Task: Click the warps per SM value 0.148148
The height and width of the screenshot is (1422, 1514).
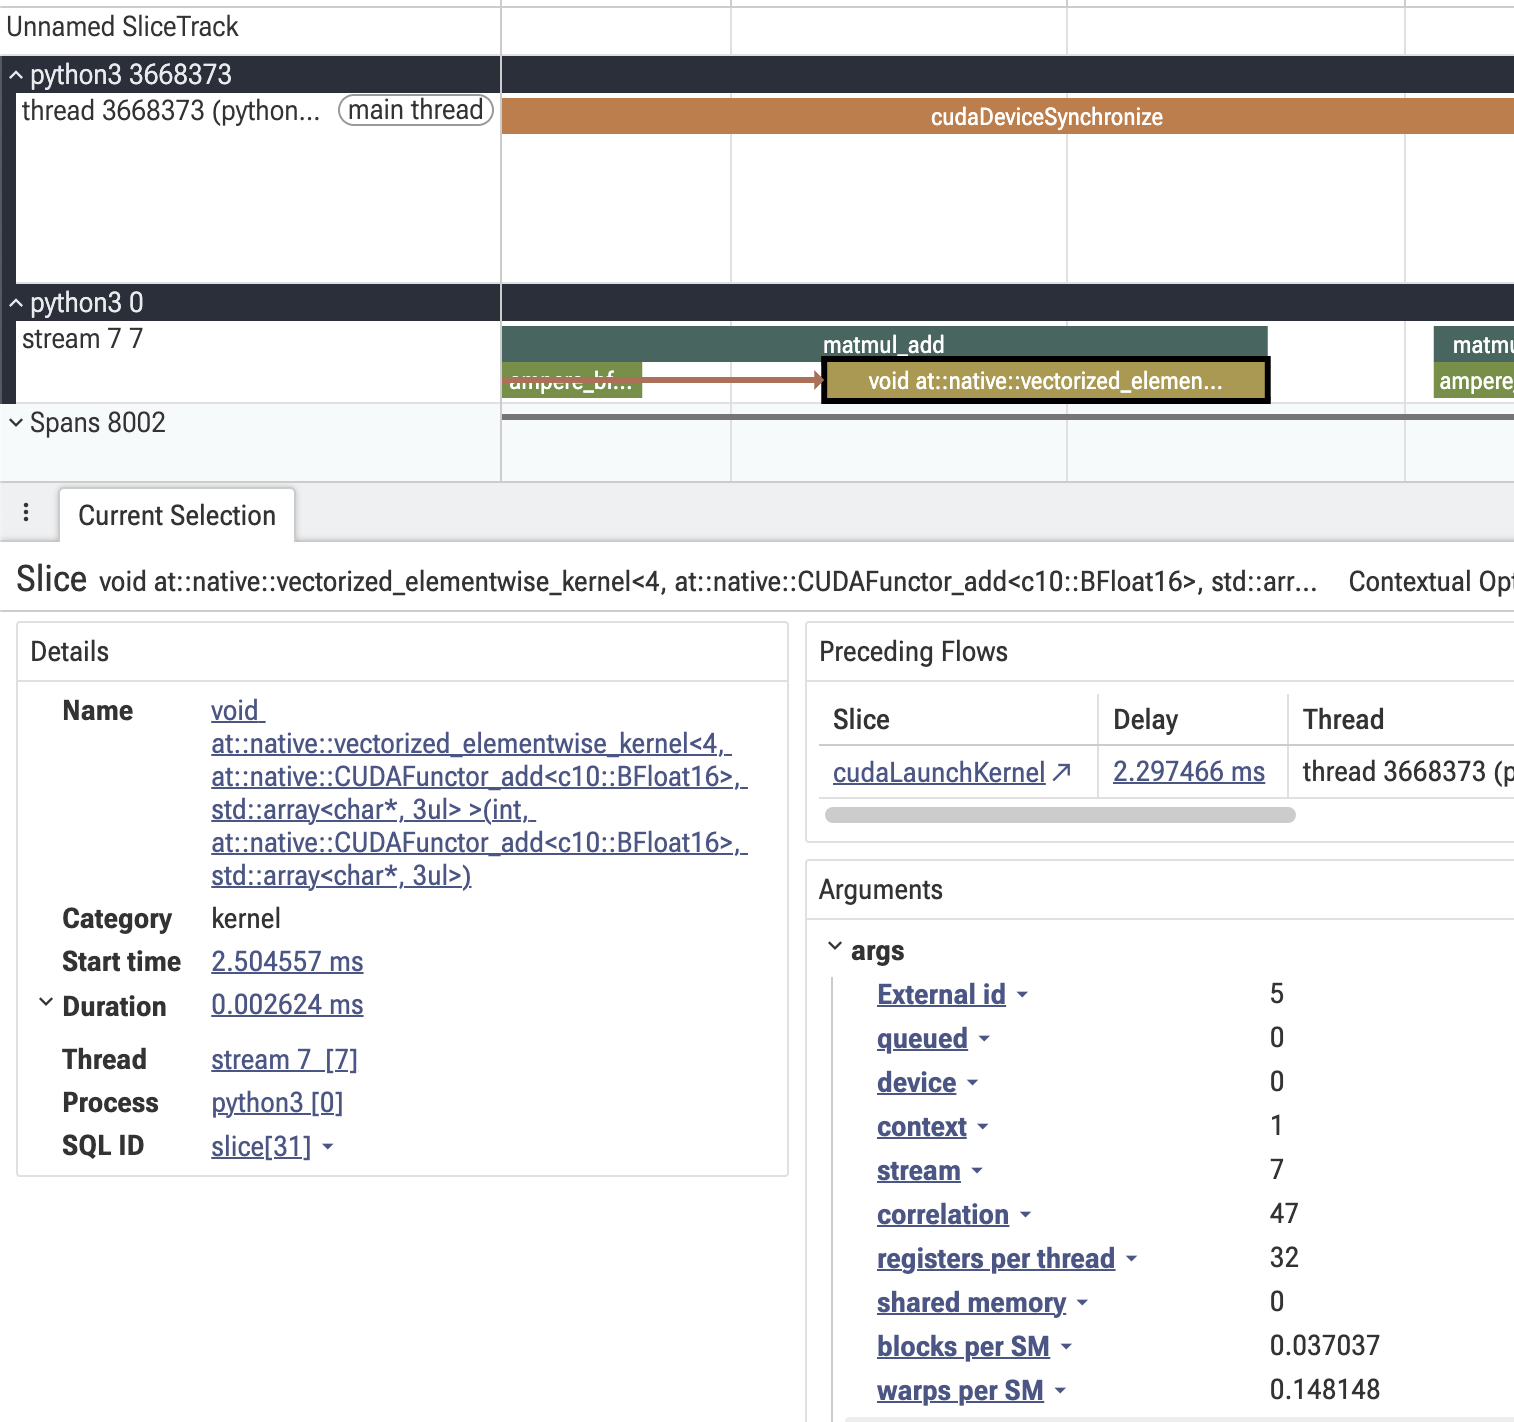Action: click(x=1325, y=1390)
